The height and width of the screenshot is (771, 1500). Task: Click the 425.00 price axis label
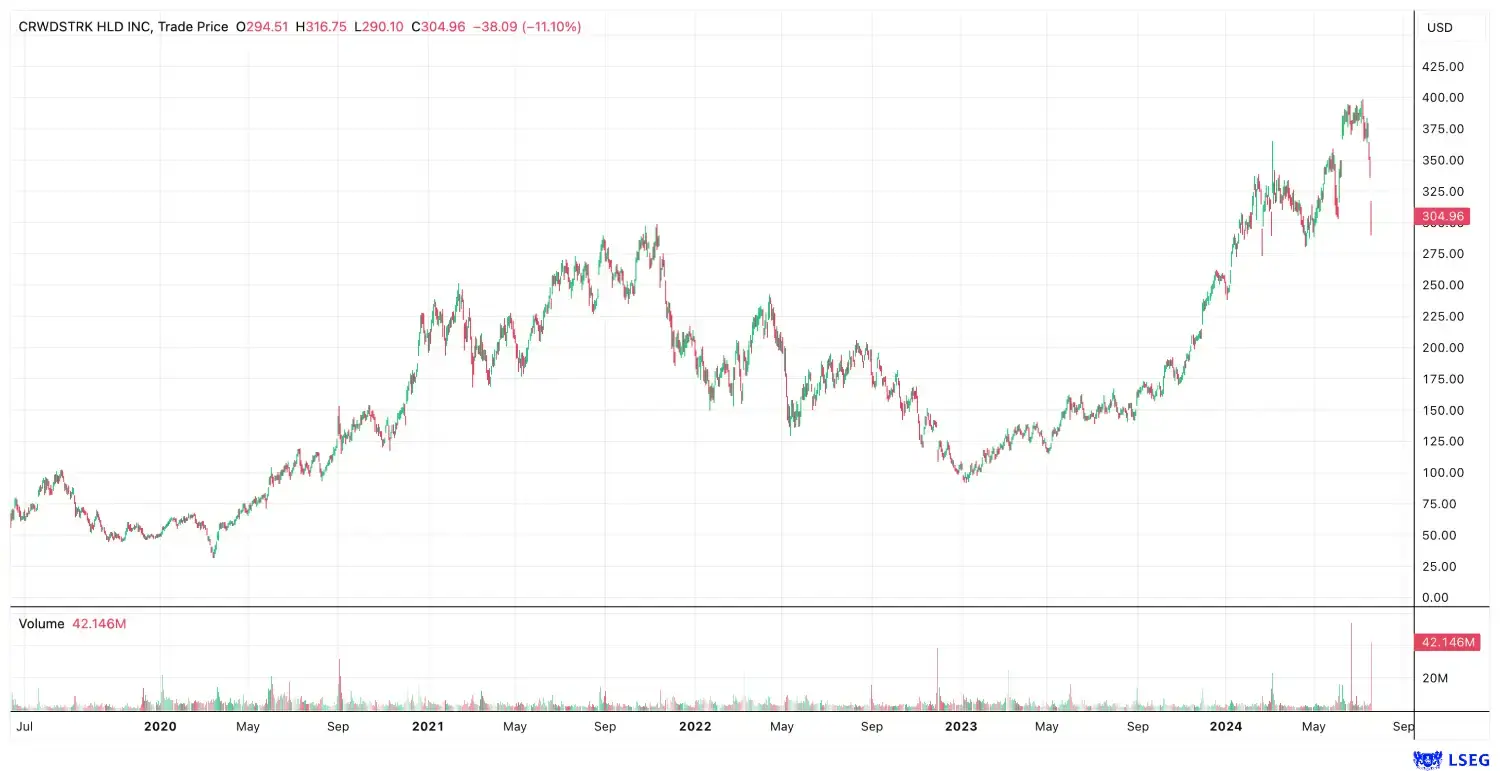tap(1443, 66)
